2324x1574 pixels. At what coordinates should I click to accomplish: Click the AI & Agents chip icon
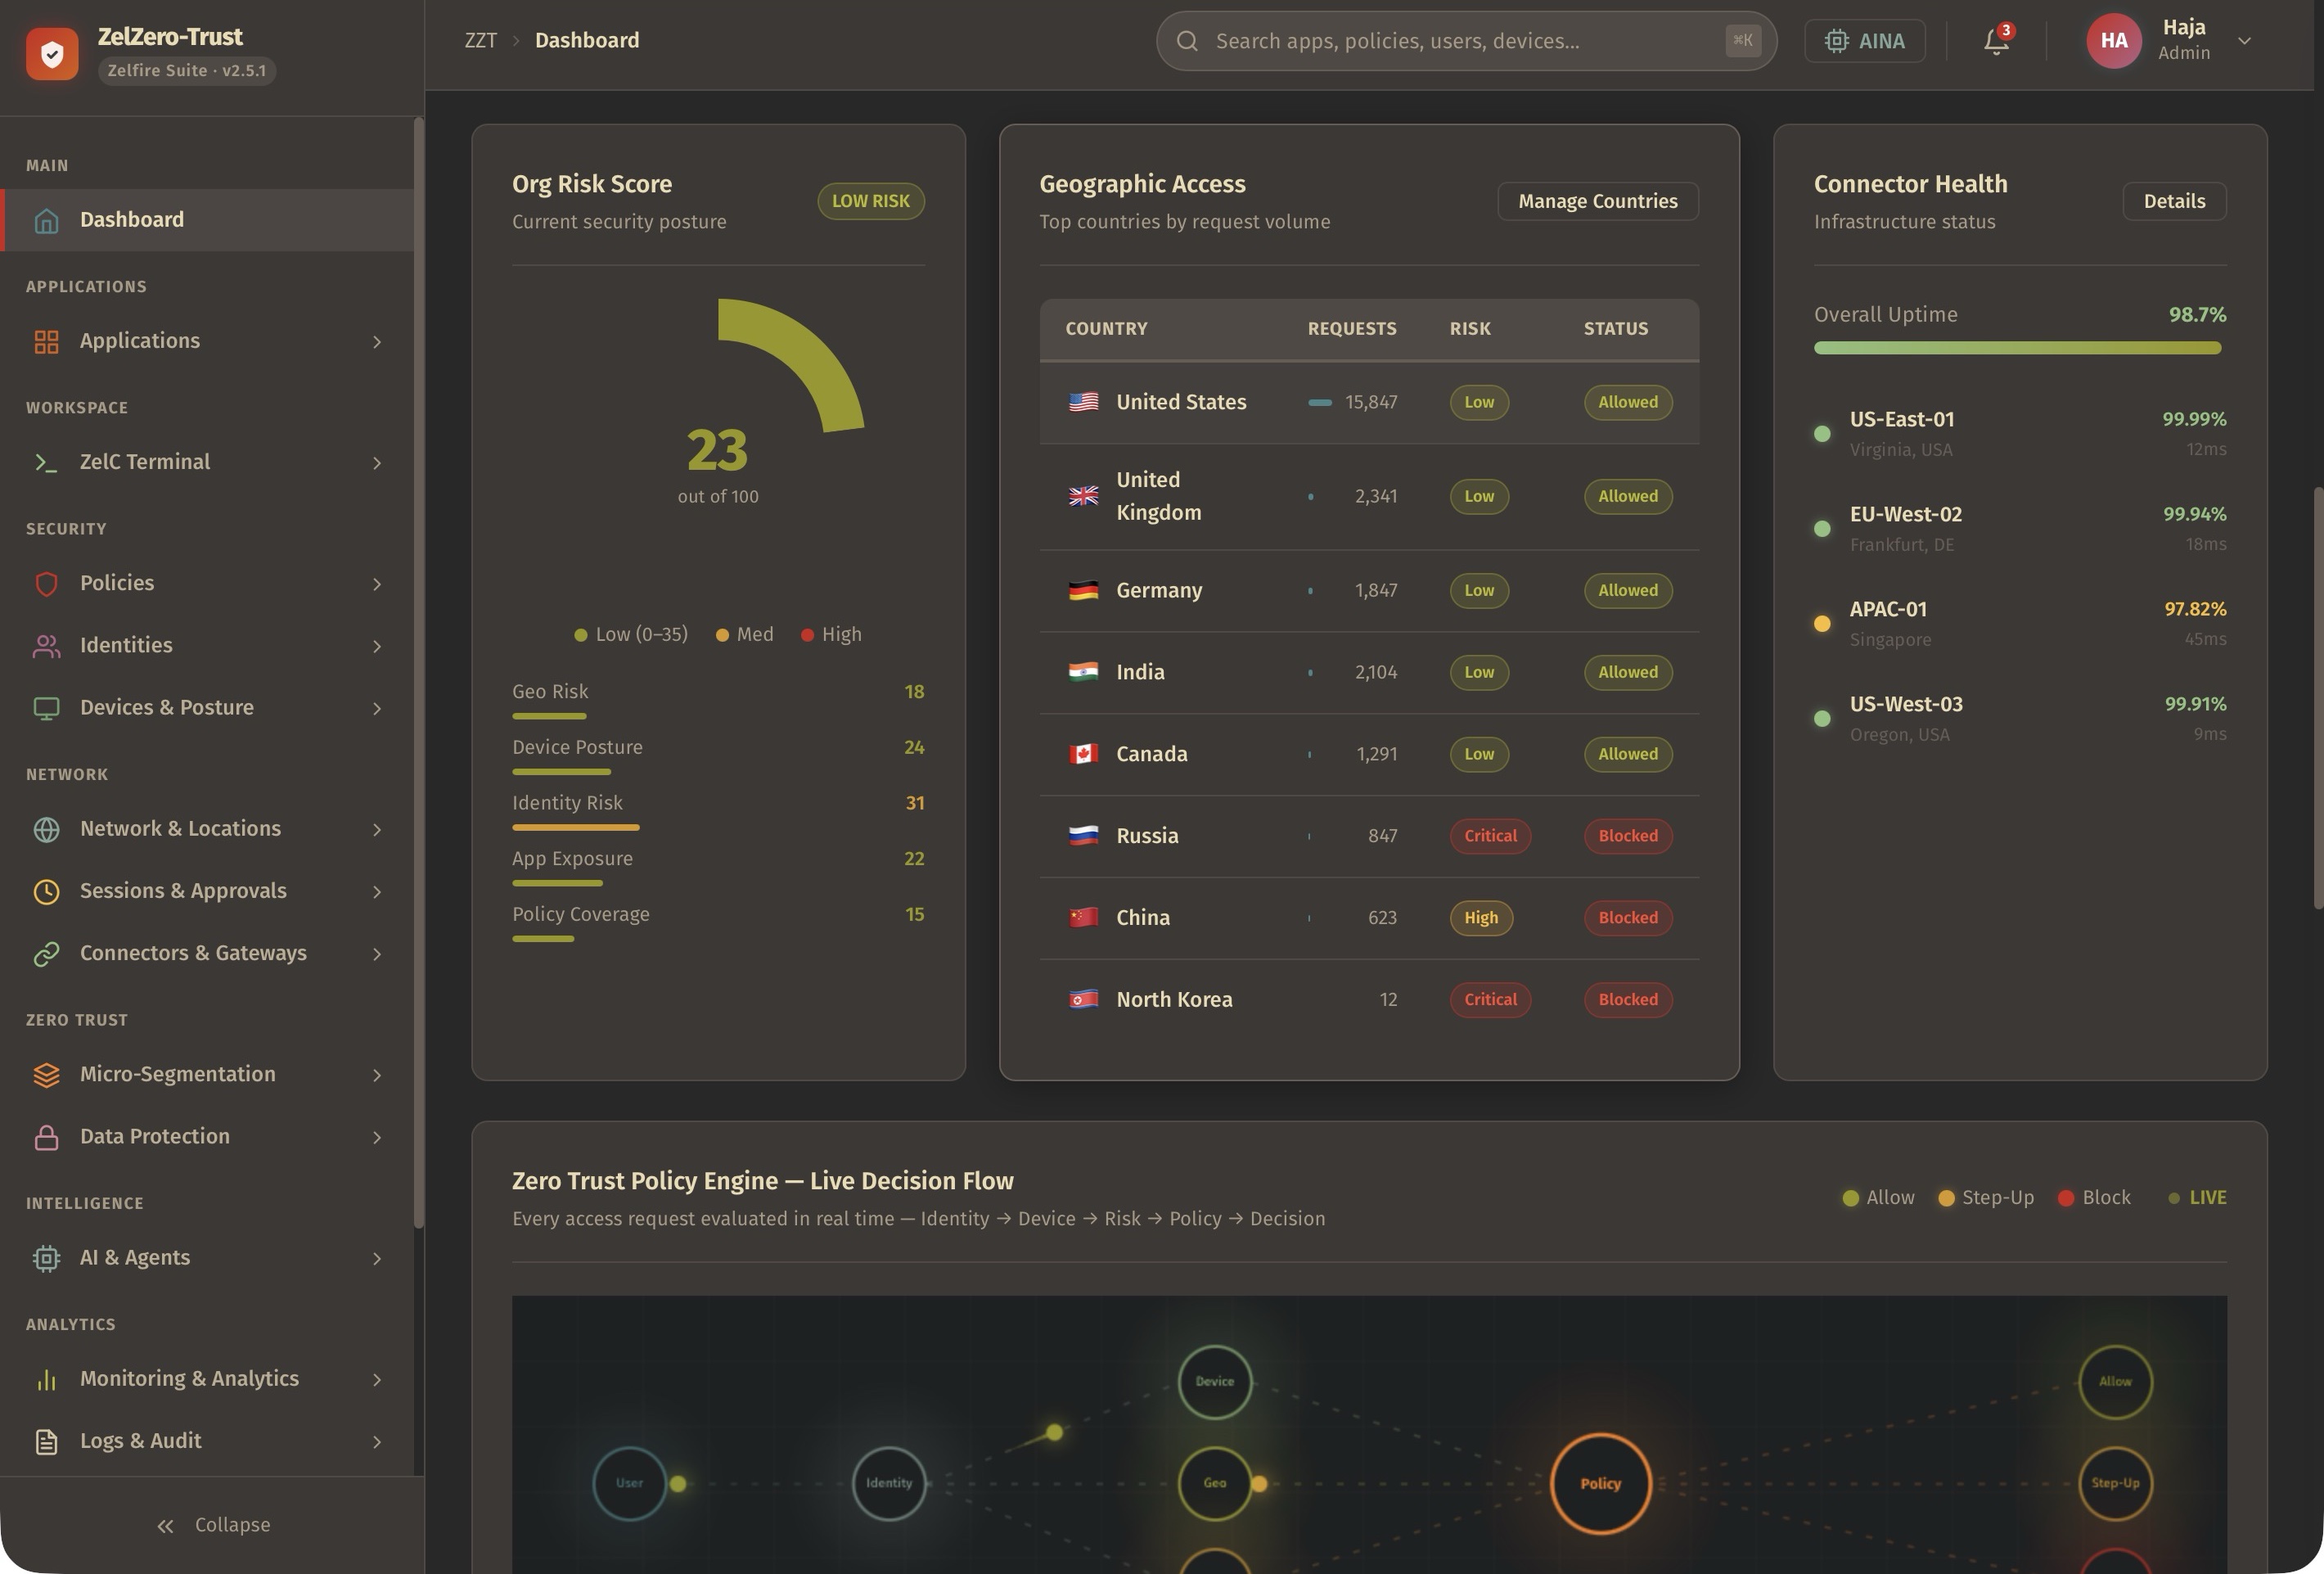tap(46, 1258)
